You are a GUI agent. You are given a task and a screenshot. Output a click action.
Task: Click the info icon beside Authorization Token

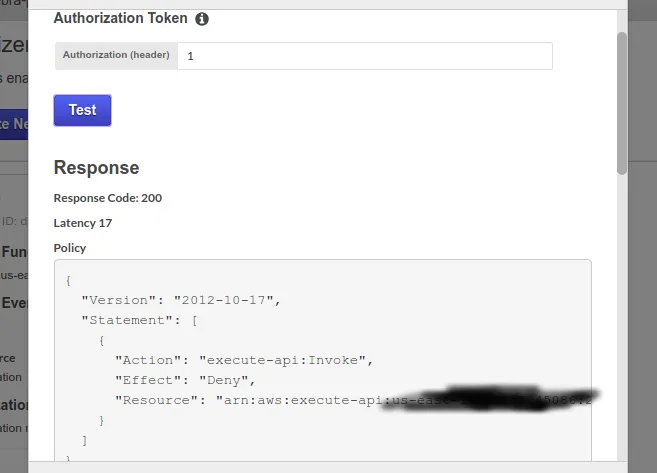tap(202, 19)
